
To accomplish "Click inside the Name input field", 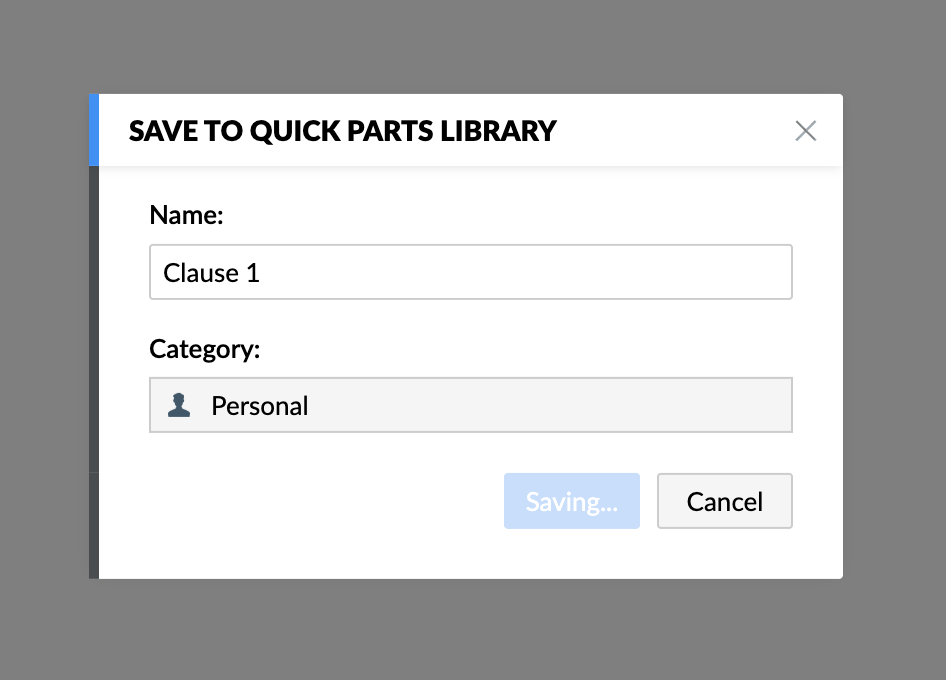I will (470, 272).
